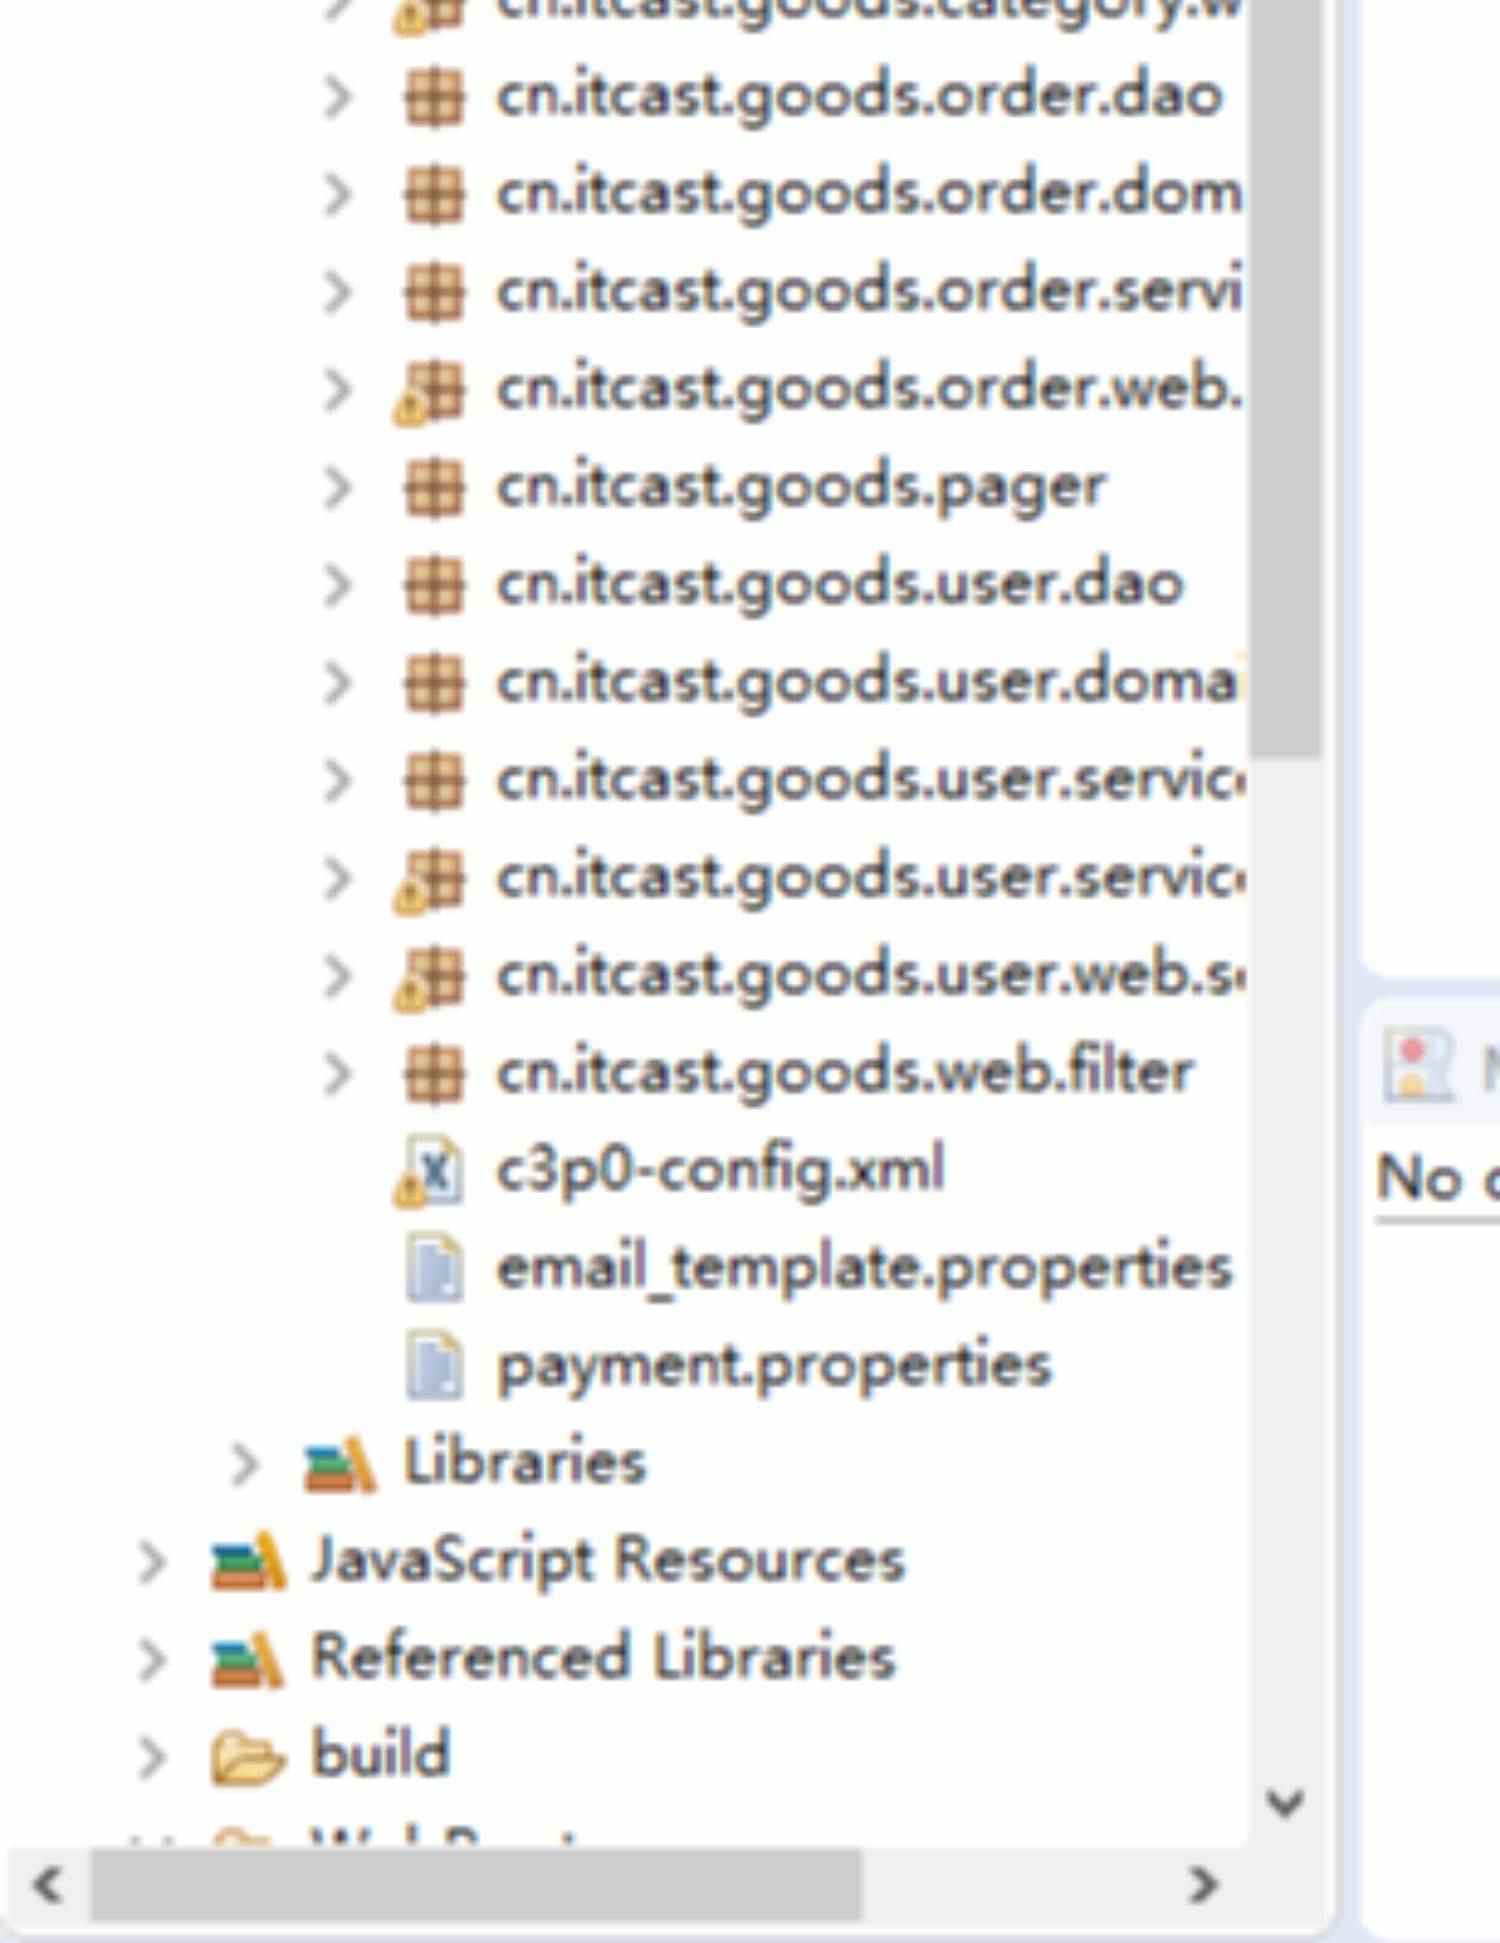Click the vertical scrollbar down arrow

1285,1803
